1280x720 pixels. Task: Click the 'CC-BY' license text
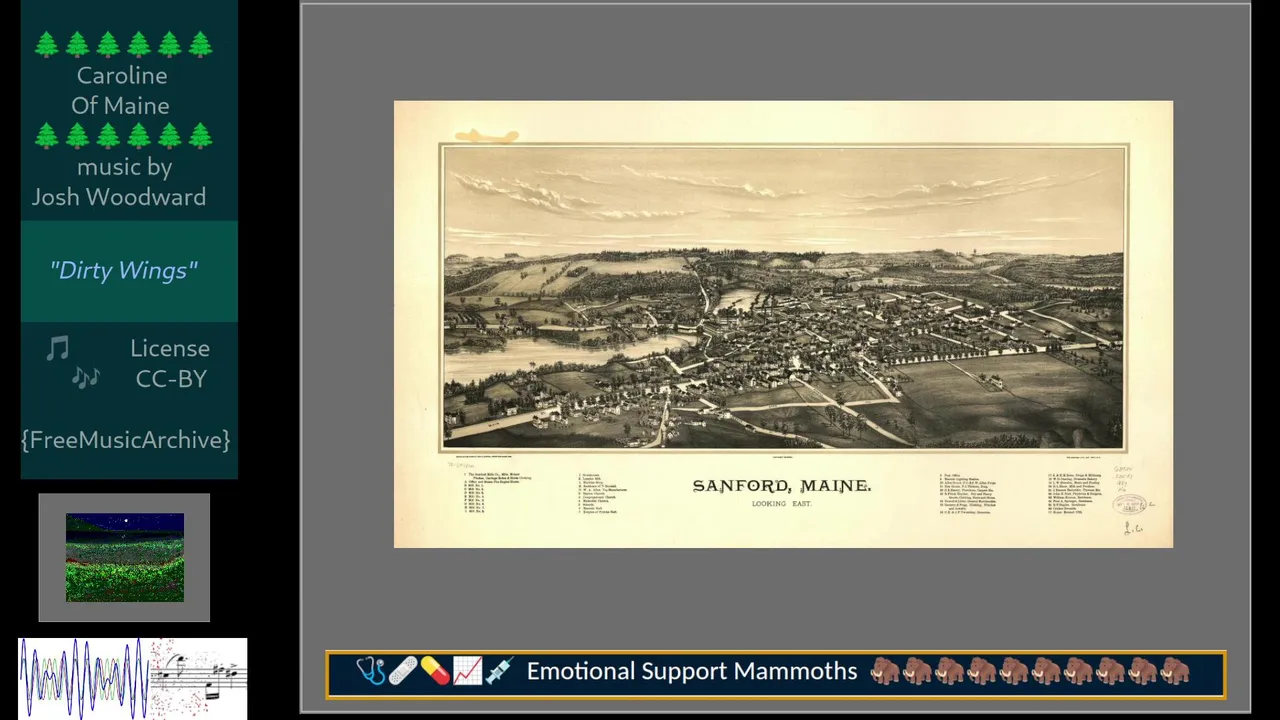[x=171, y=379]
